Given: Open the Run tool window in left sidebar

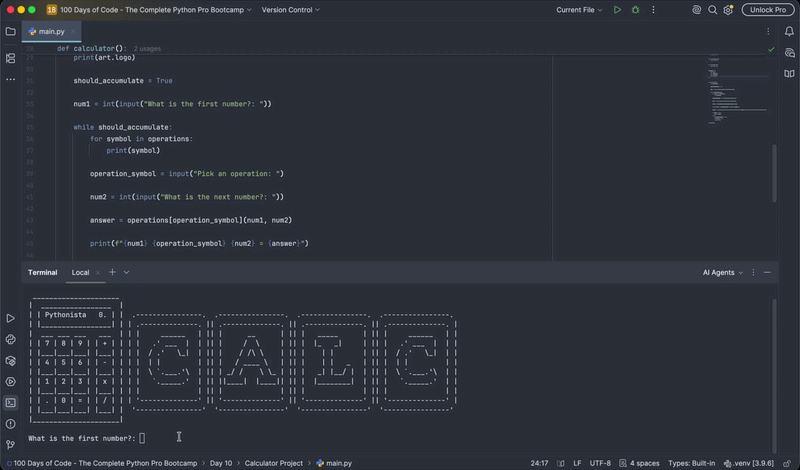Looking at the screenshot, I should 10,318.
